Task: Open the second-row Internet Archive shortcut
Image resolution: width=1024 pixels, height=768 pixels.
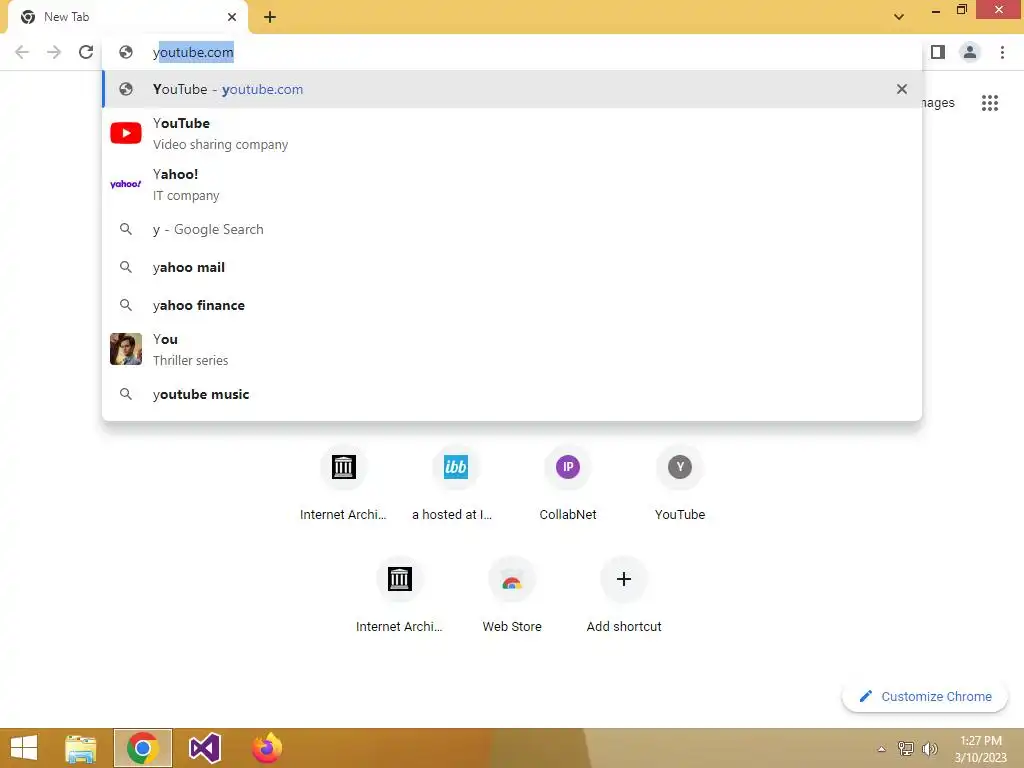Action: [400, 595]
